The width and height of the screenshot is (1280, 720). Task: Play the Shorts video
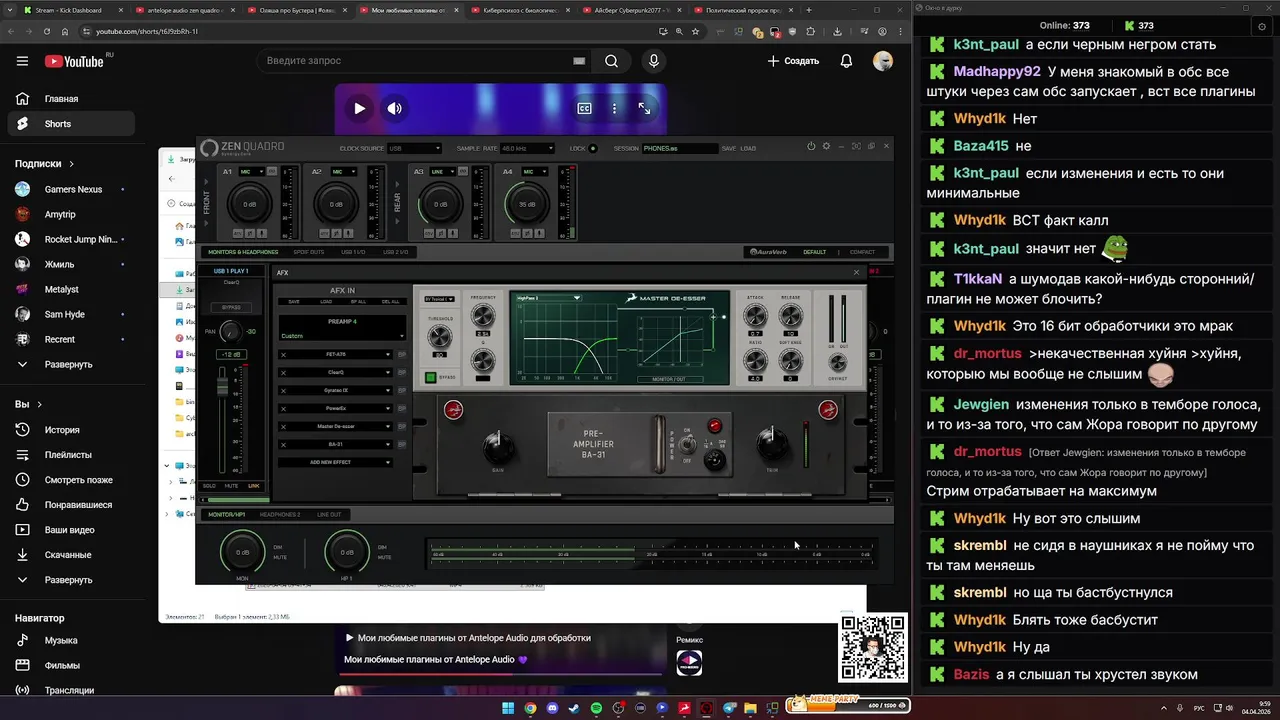click(359, 108)
